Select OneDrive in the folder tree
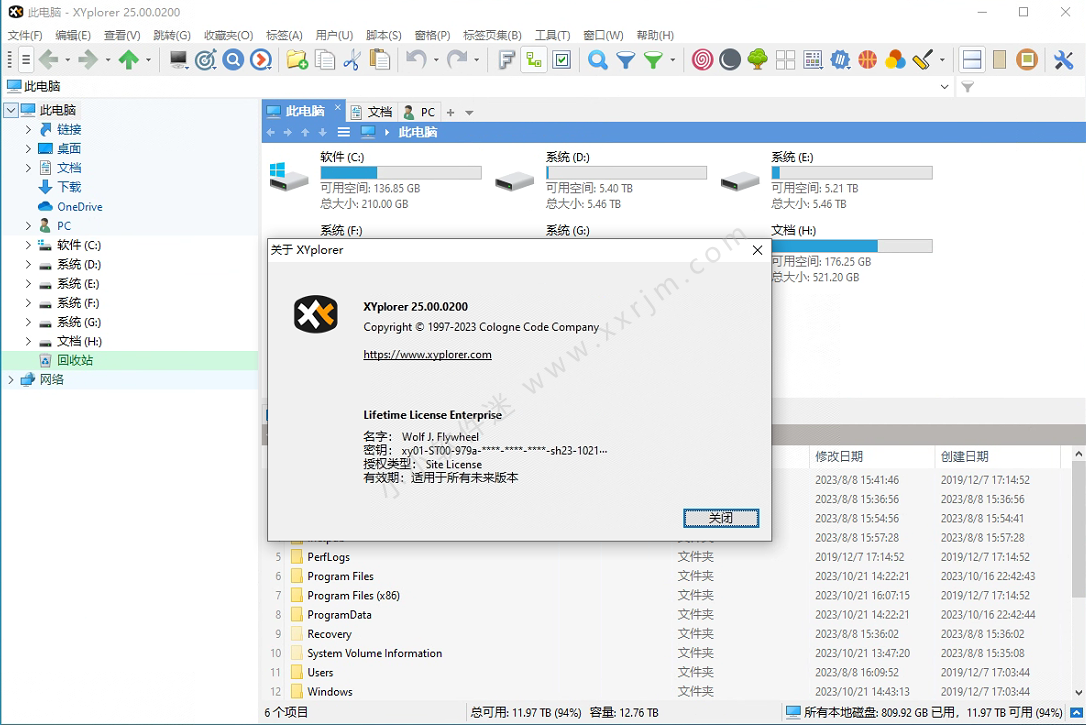The width and height of the screenshot is (1086, 725). (x=80, y=206)
